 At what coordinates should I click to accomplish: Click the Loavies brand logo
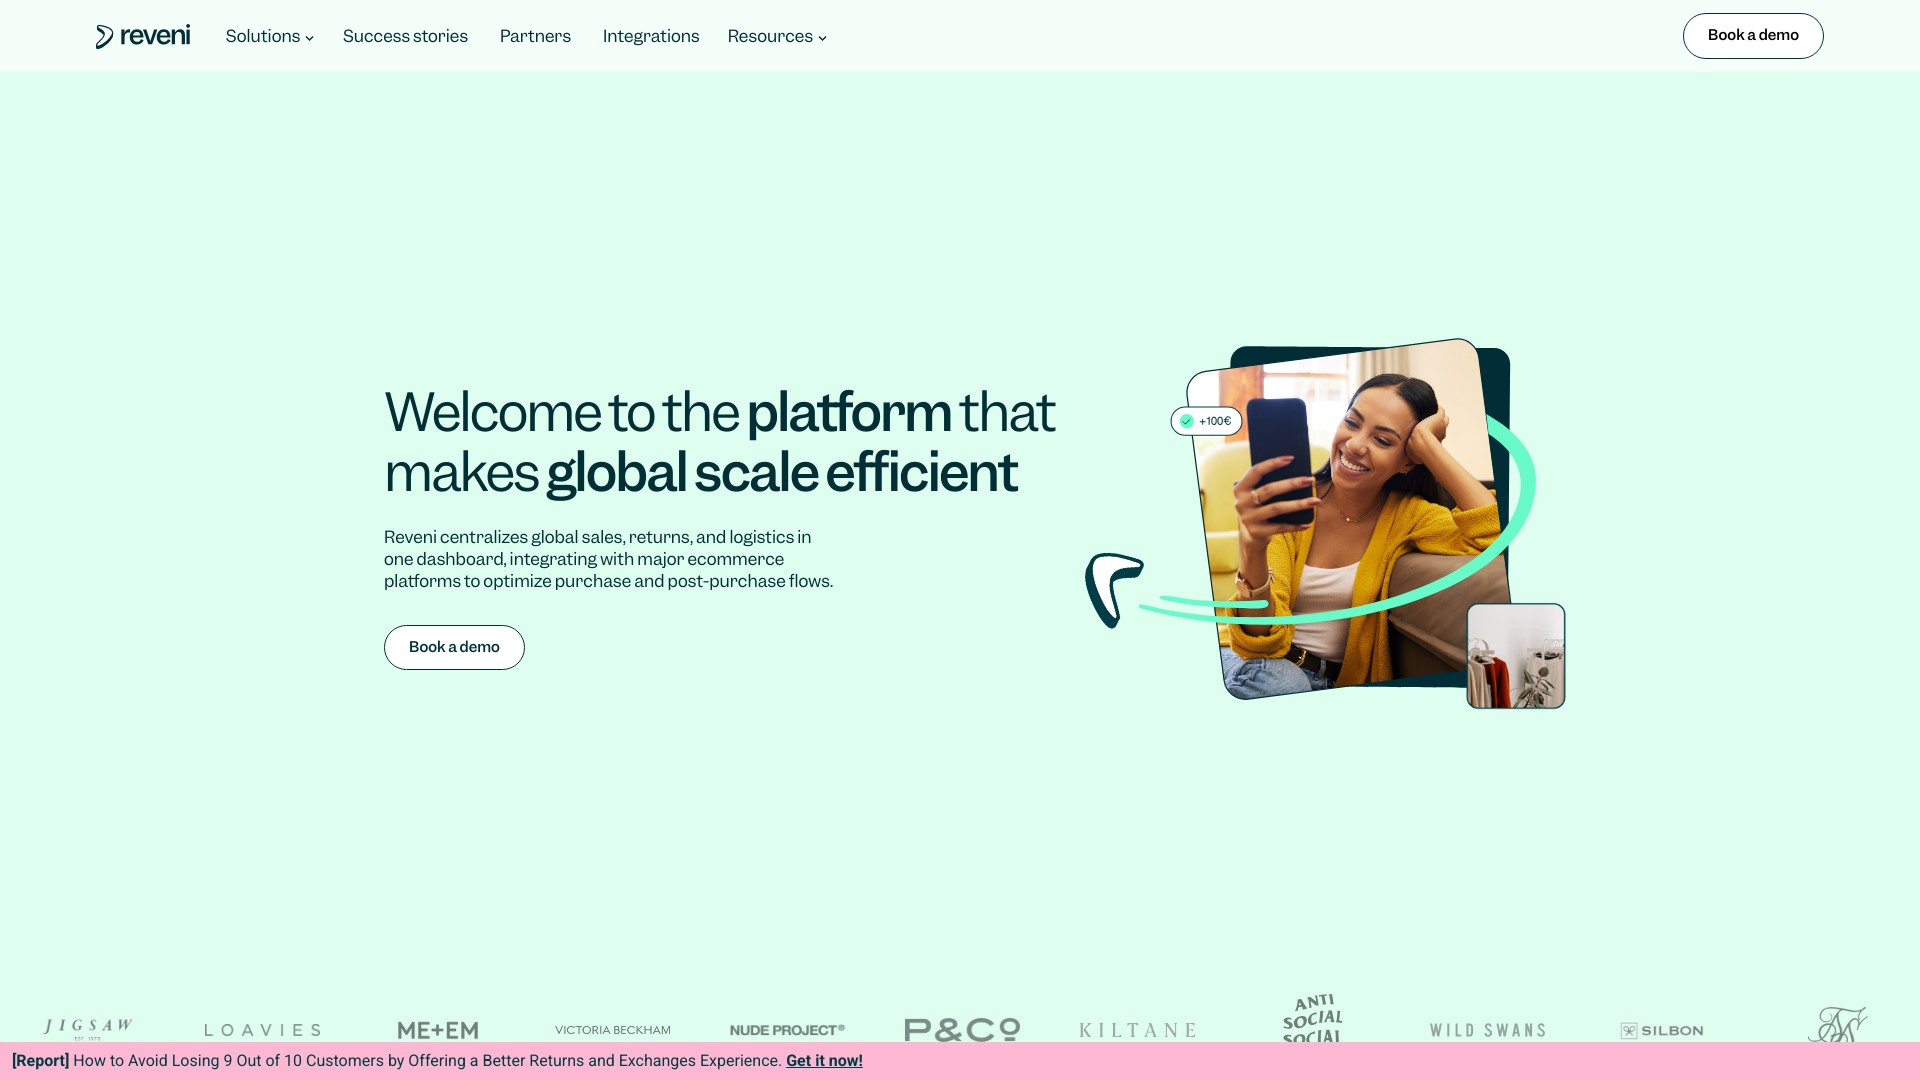(263, 1030)
